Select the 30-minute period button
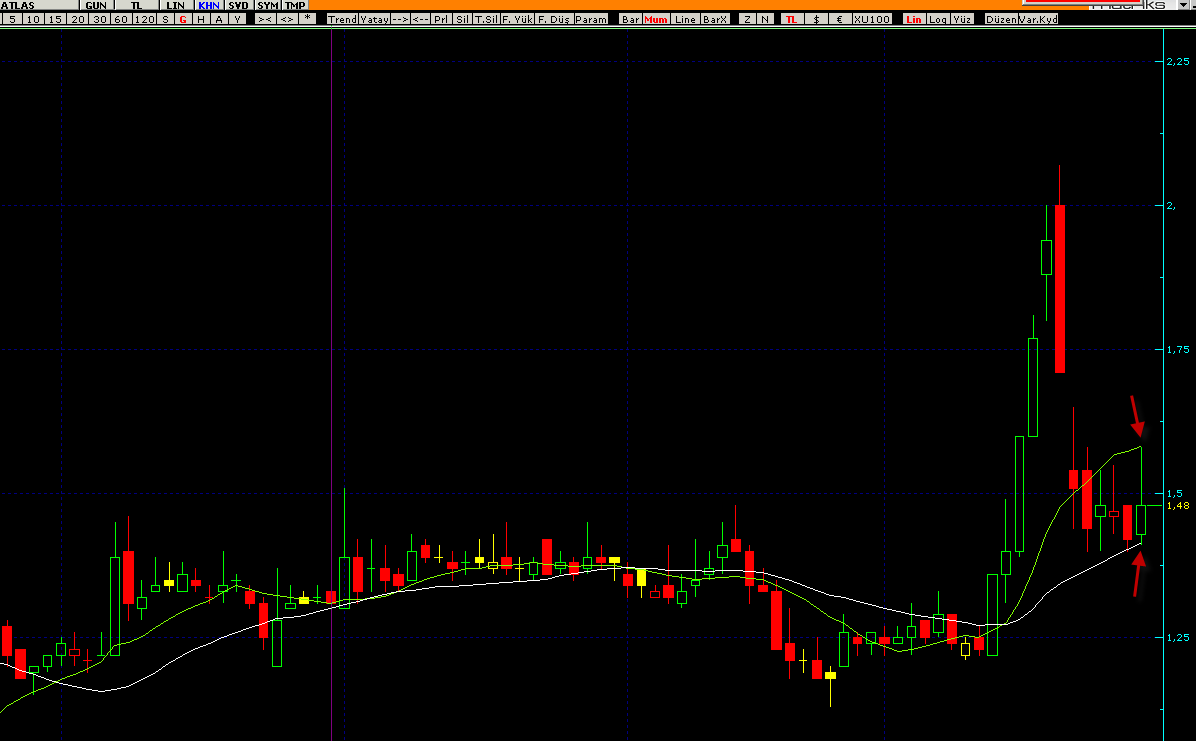 [99, 19]
